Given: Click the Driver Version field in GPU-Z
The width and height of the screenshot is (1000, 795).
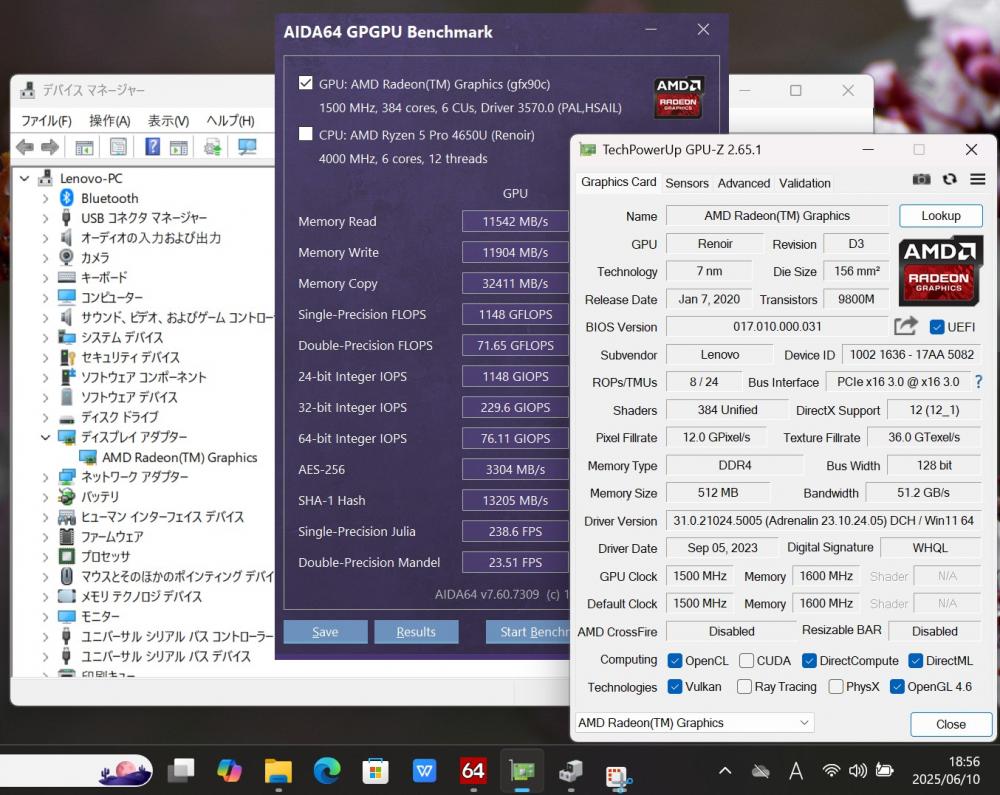Looking at the screenshot, I should coord(823,520).
